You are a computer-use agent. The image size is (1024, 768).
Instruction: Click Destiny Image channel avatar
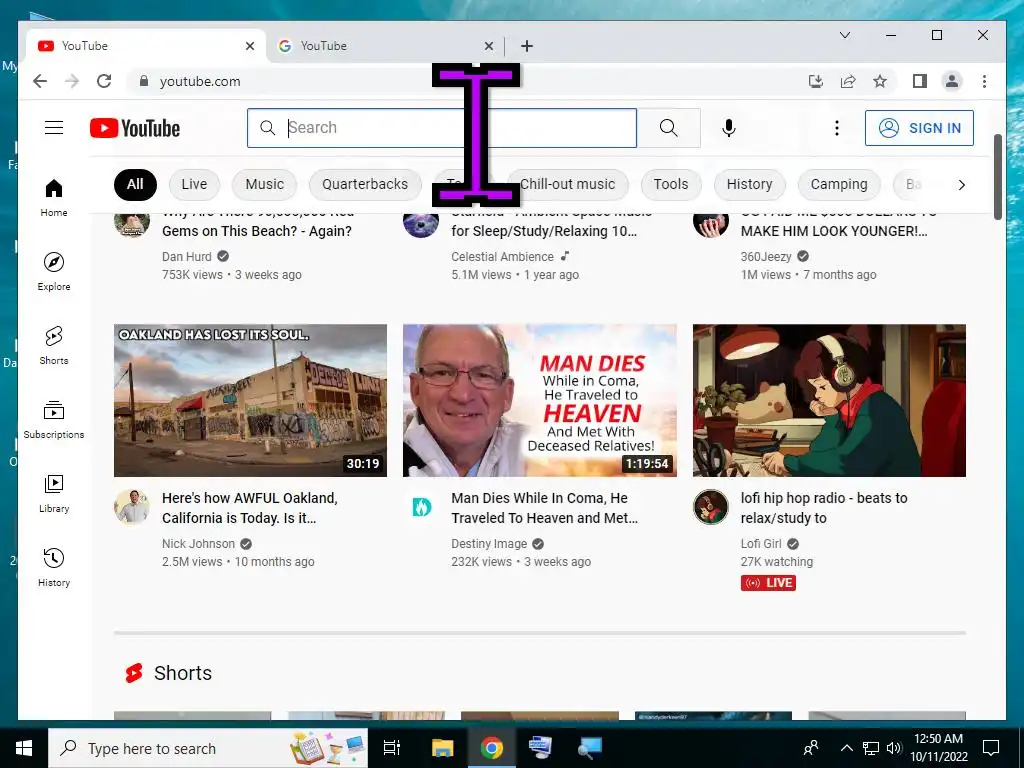422,507
